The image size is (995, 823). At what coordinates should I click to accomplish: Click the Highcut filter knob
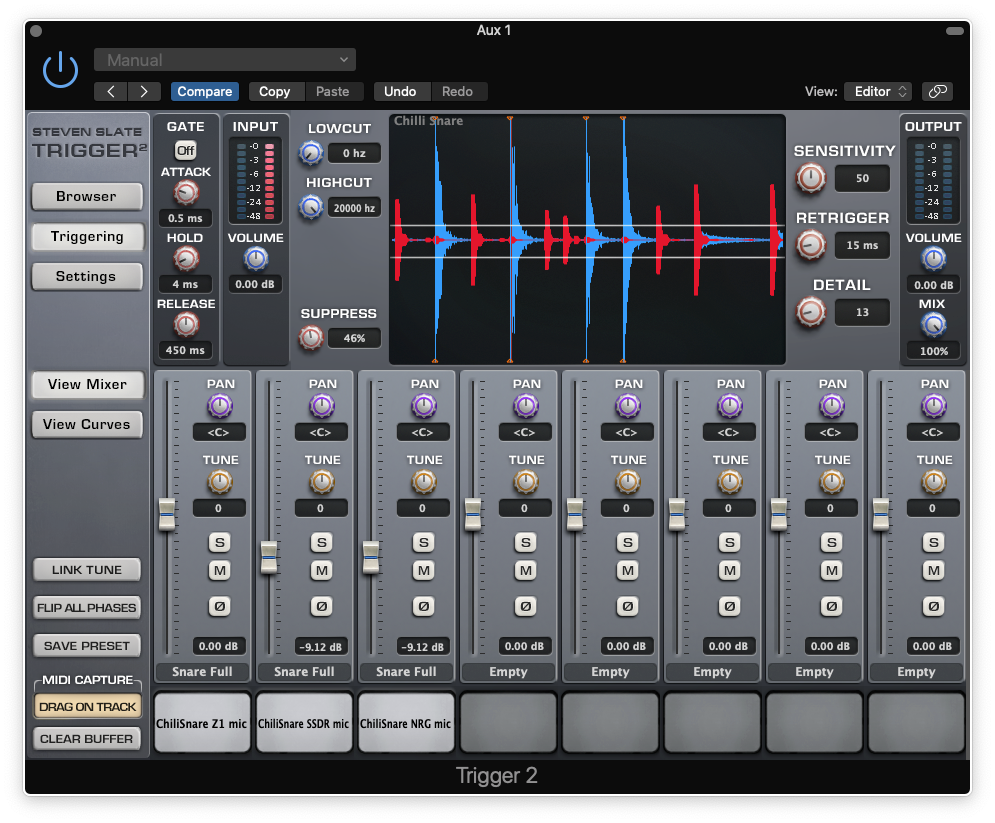310,207
